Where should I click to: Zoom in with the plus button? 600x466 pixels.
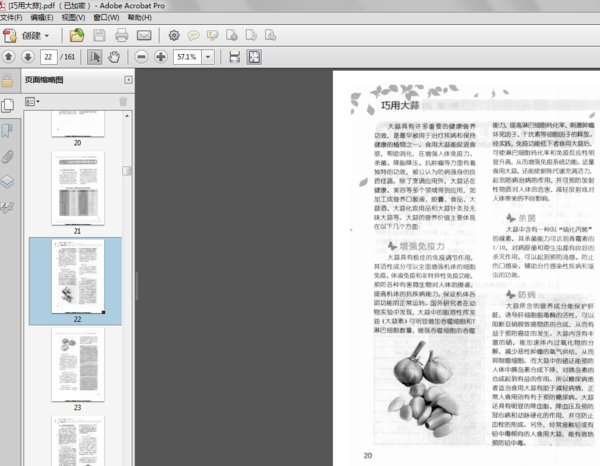tap(161, 57)
